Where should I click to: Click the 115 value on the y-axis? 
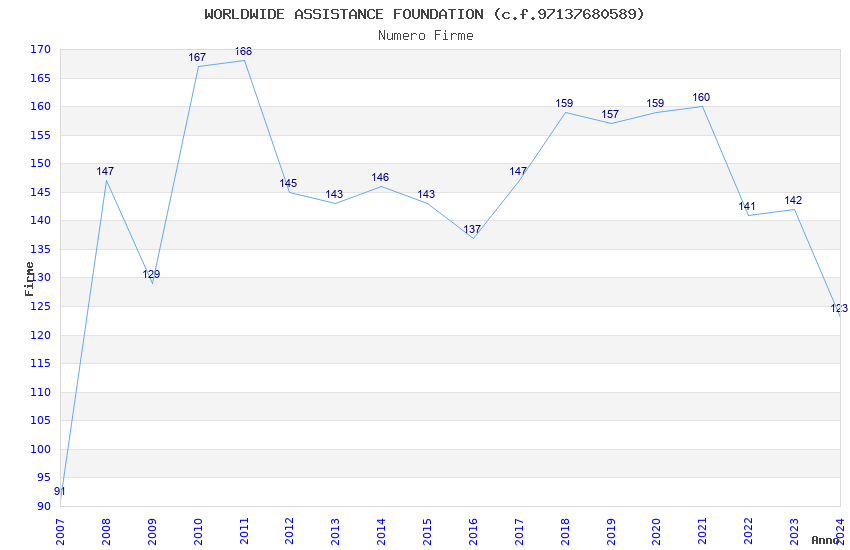click(41, 363)
